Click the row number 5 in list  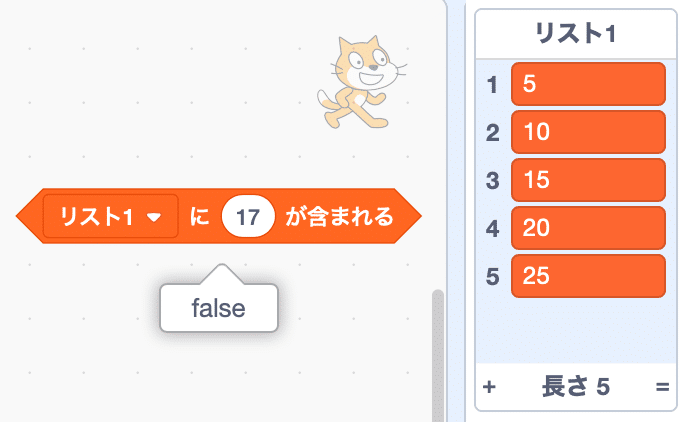click(x=492, y=277)
